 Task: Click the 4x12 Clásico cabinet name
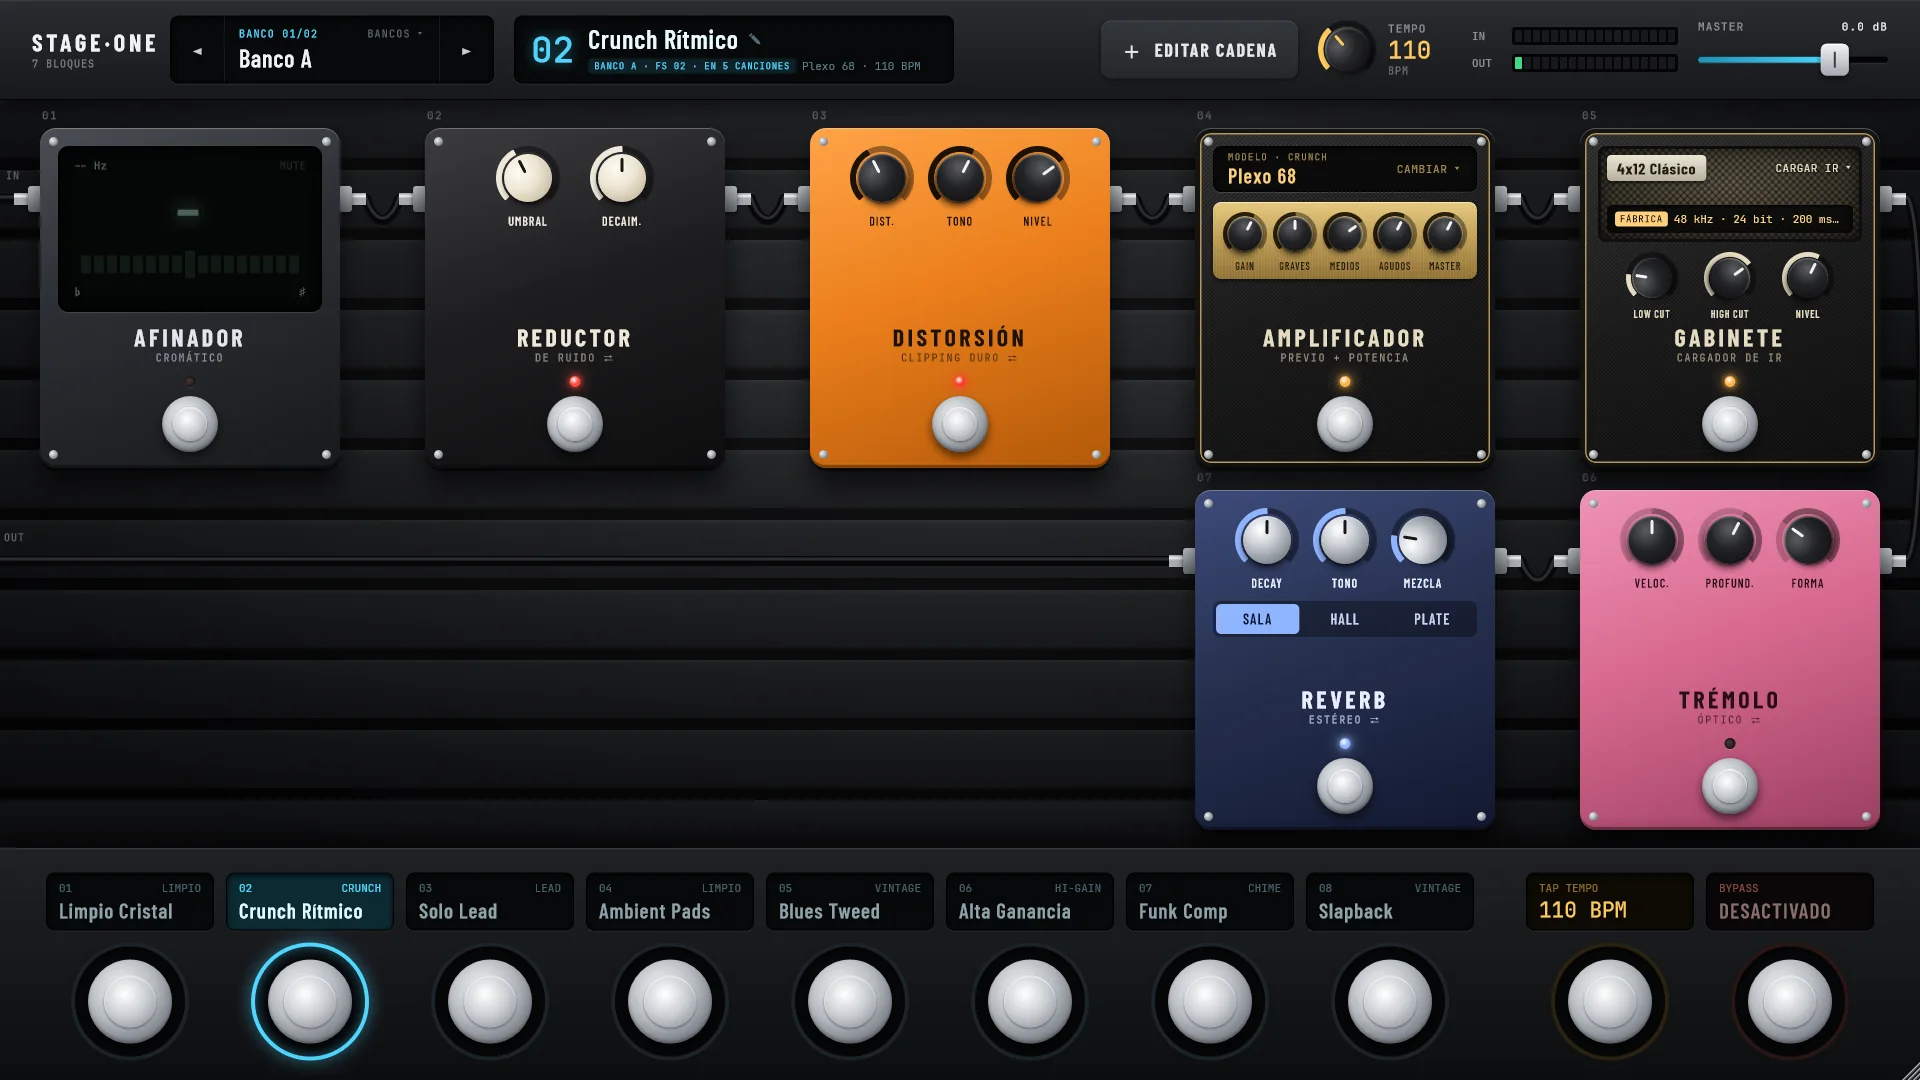(1656, 169)
